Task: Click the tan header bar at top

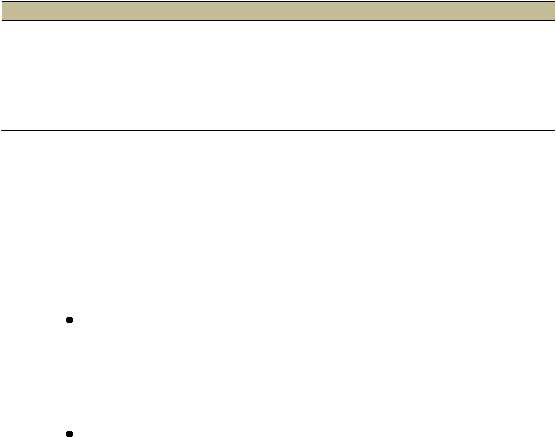Action: click(x=278, y=11)
